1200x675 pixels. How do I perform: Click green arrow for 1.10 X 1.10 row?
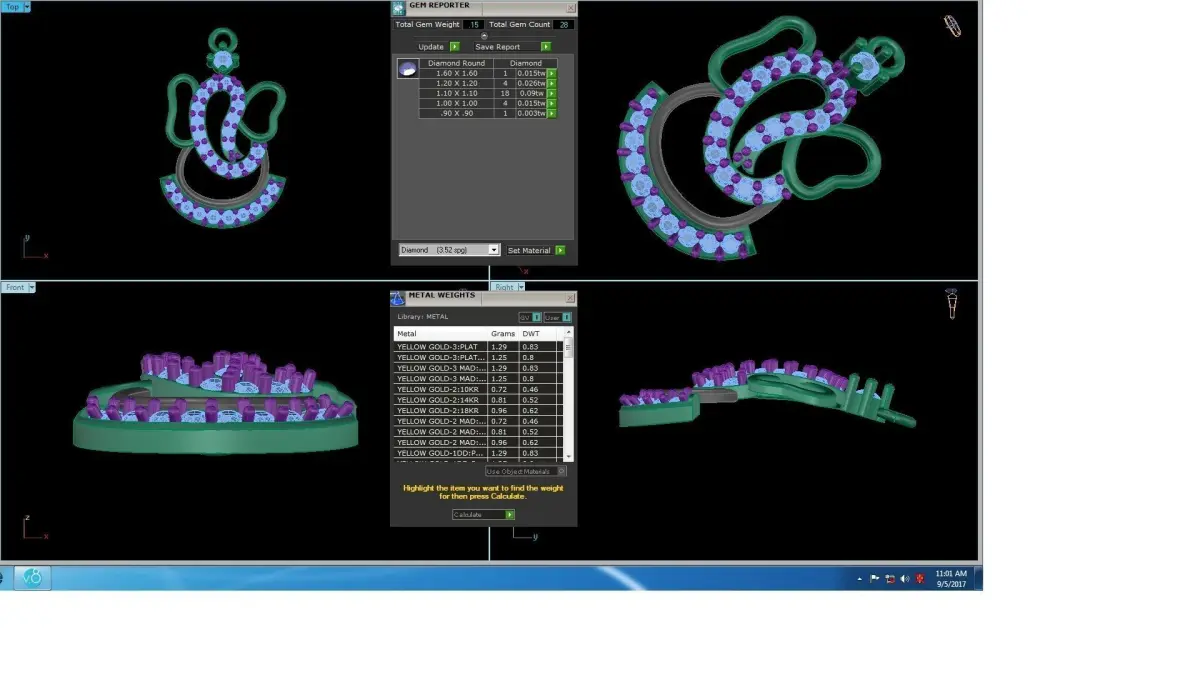pos(551,93)
